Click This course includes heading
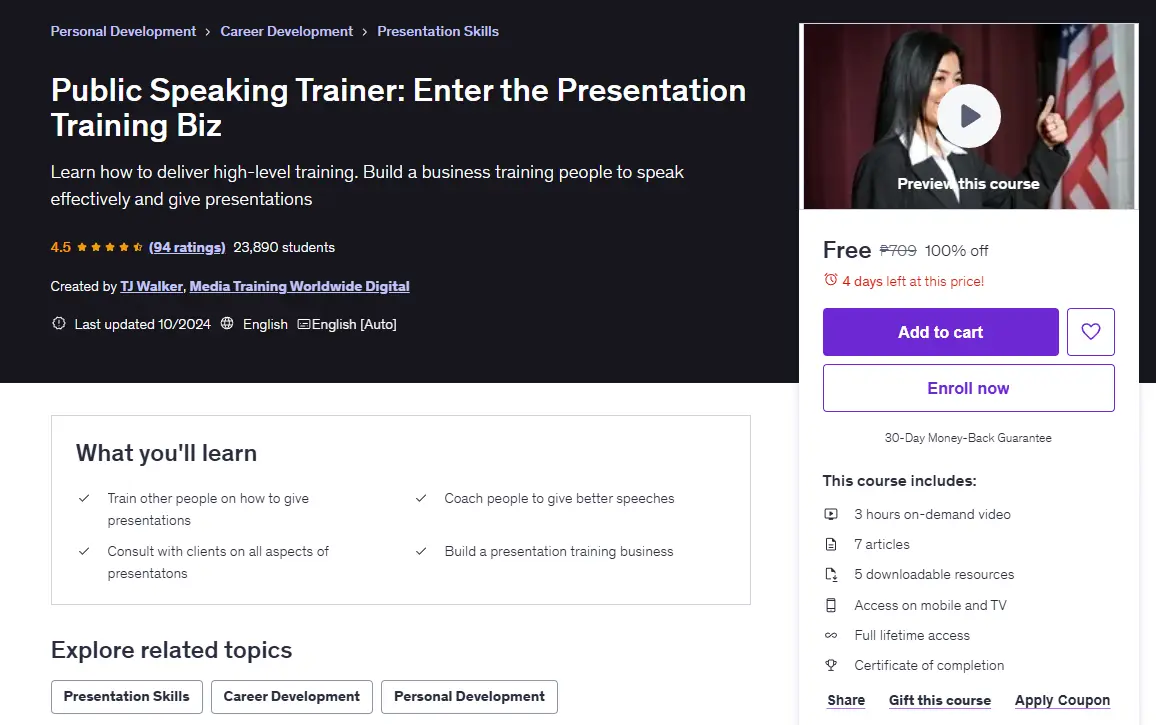 click(x=899, y=481)
